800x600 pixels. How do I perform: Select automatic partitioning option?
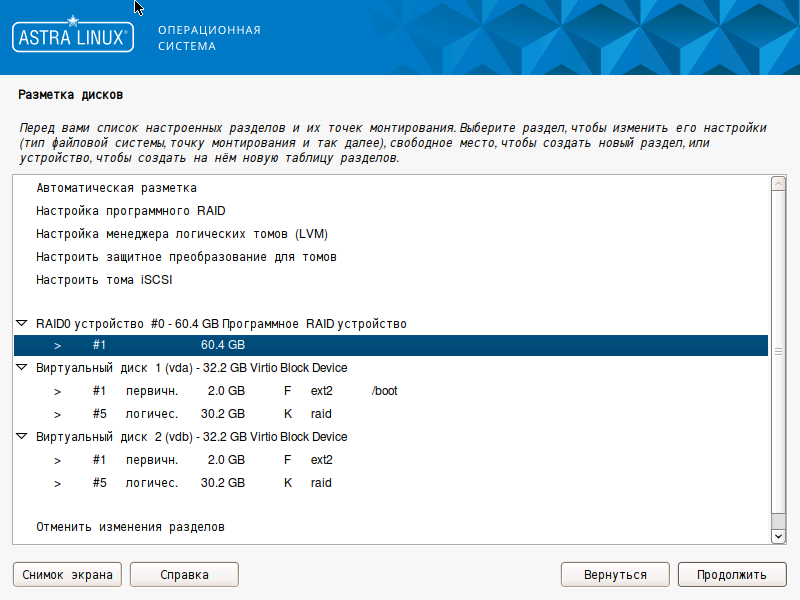[x=116, y=188]
